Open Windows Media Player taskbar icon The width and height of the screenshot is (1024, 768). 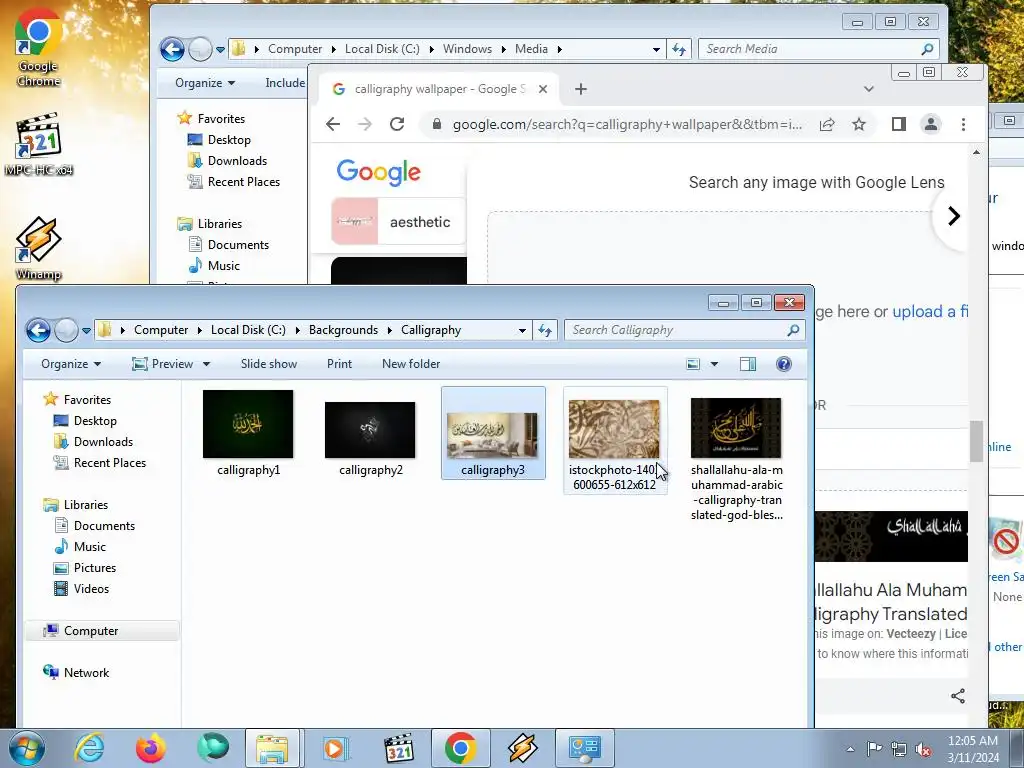click(334, 748)
